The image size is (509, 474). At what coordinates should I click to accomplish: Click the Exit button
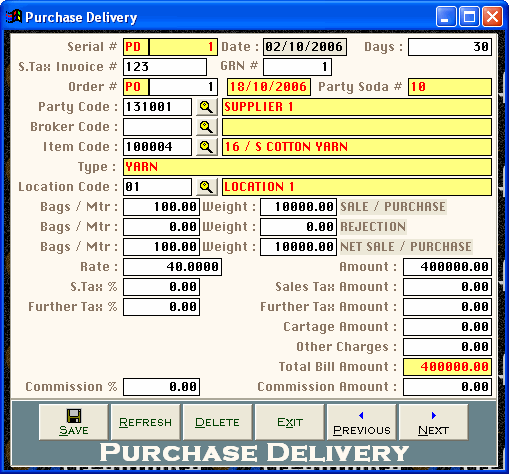[290, 422]
